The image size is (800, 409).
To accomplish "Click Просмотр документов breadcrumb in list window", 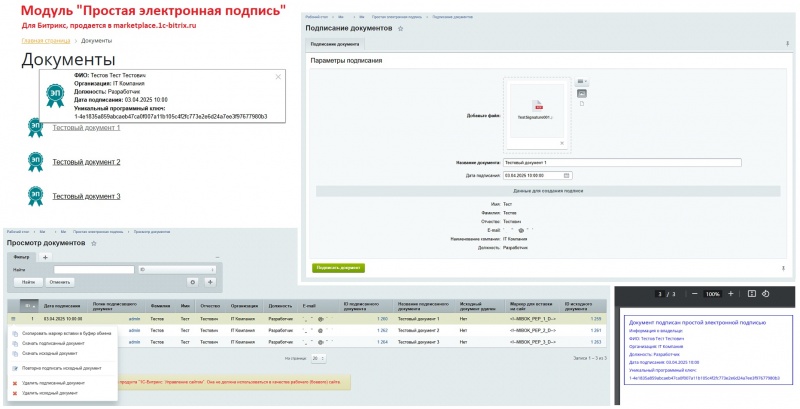I will pyautogui.click(x=152, y=232).
